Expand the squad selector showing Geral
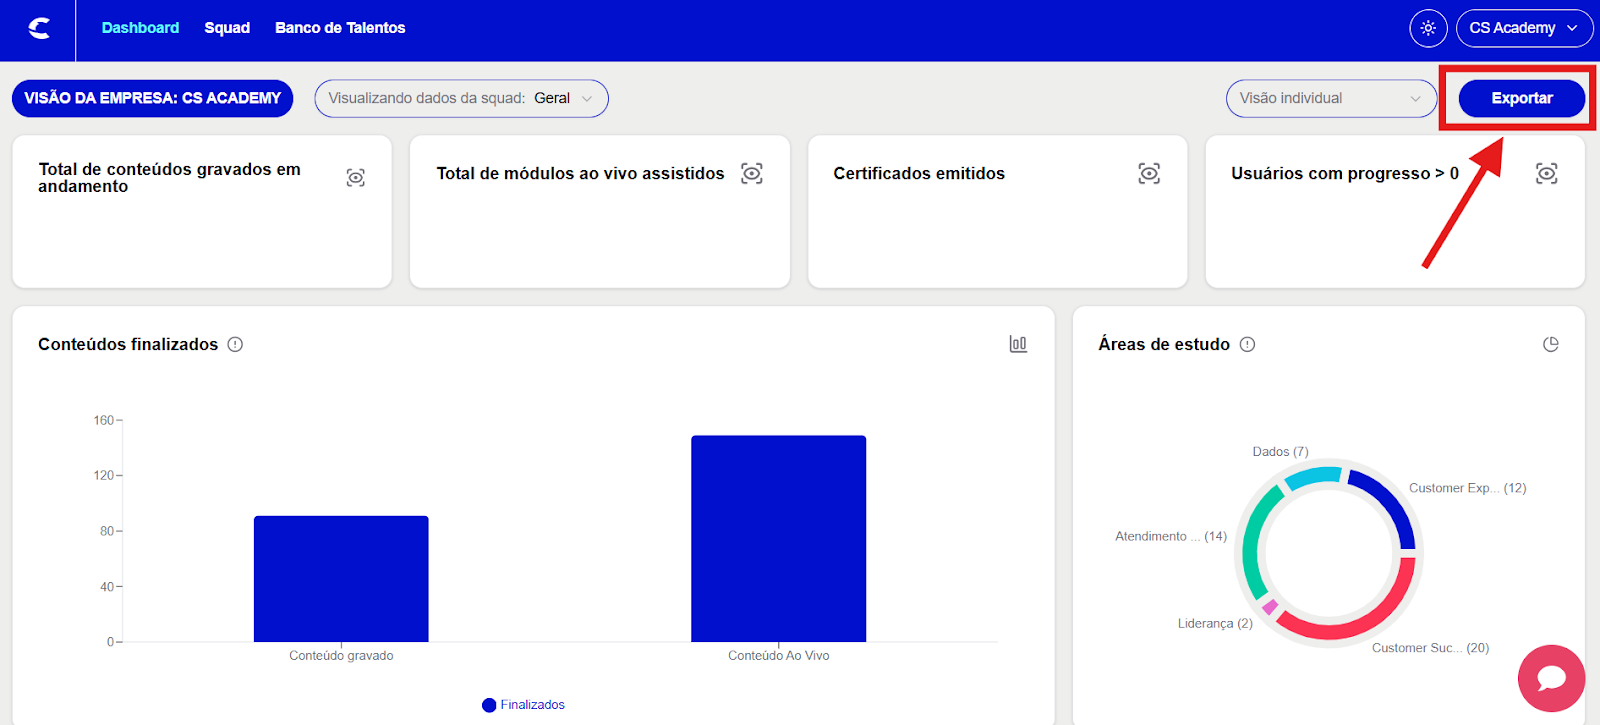 (x=461, y=98)
